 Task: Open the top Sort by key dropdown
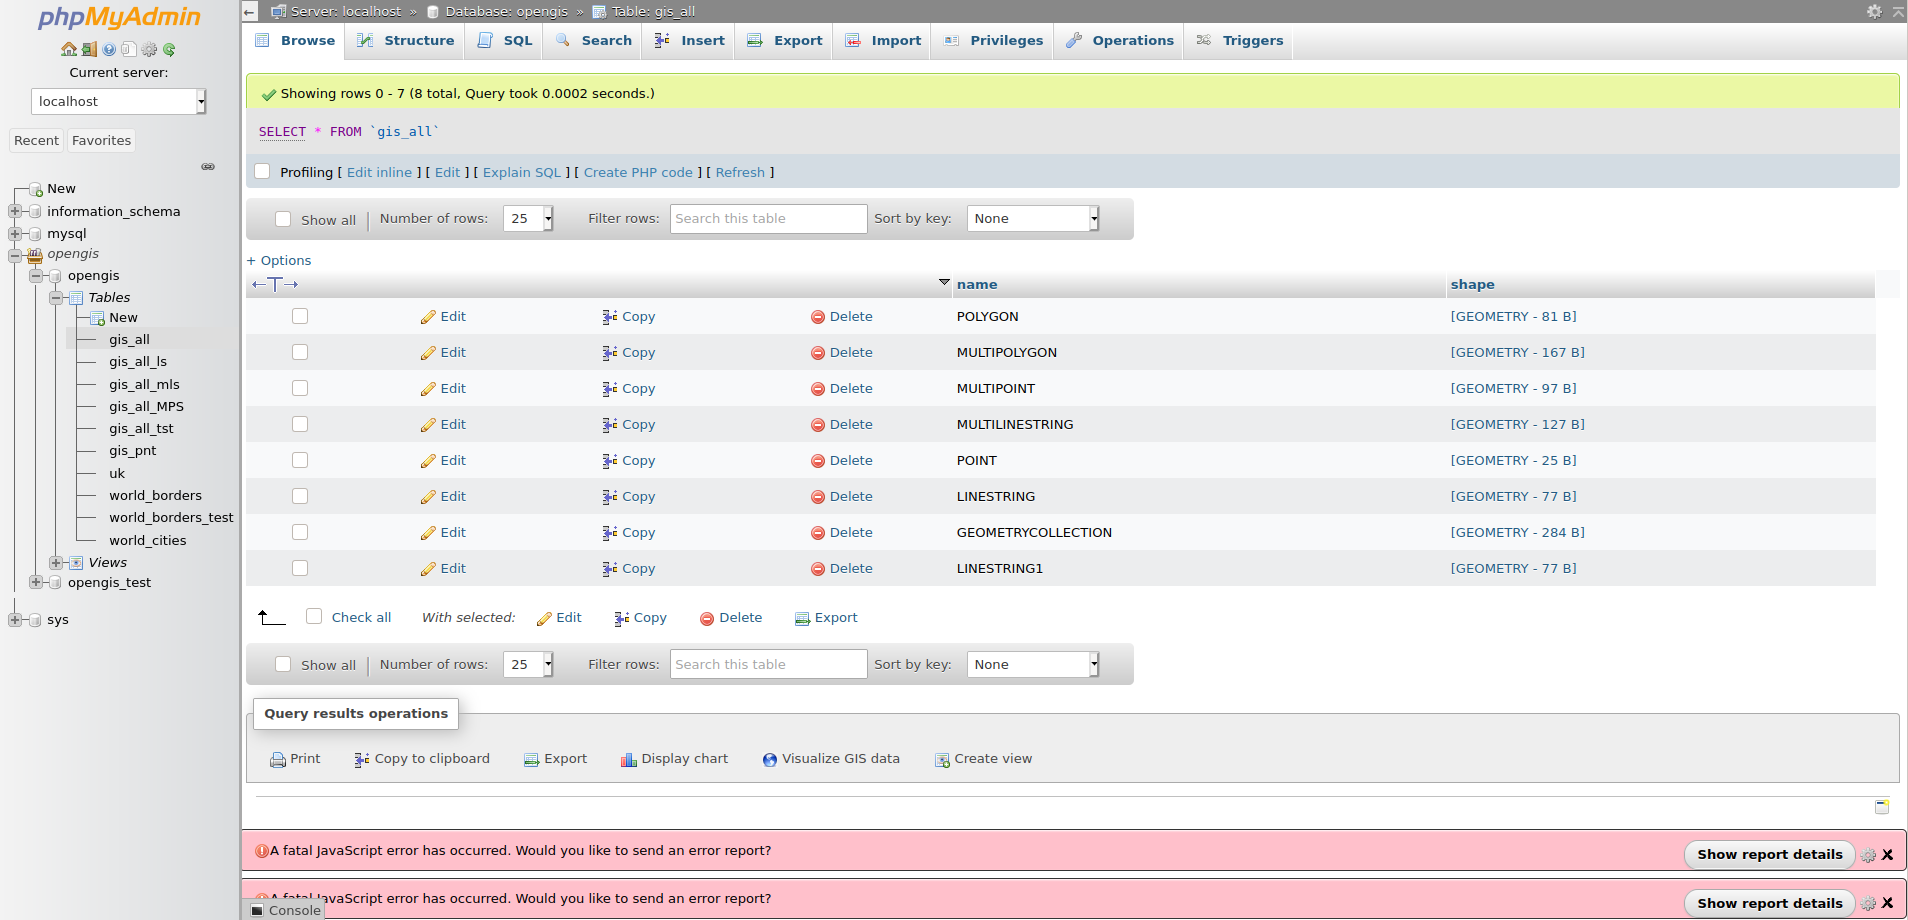[x=1033, y=219]
